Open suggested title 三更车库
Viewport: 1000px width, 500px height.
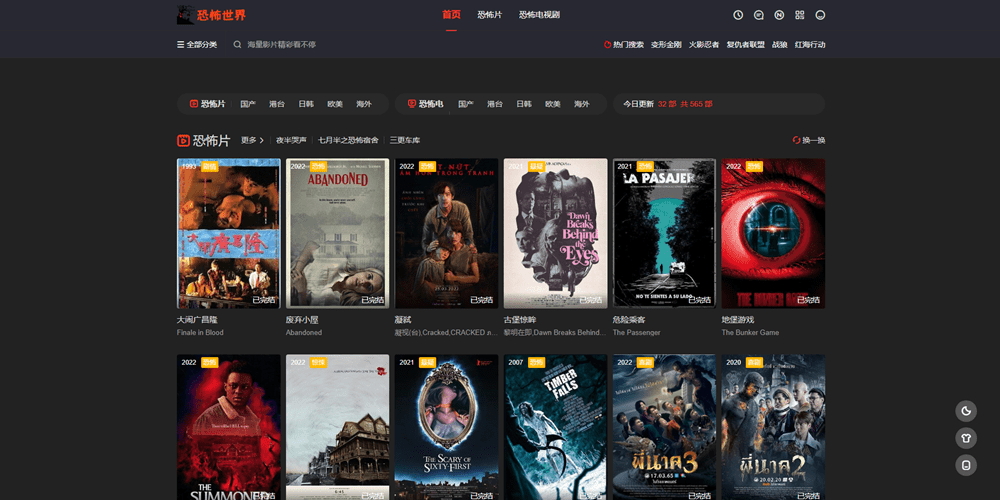click(x=404, y=140)
